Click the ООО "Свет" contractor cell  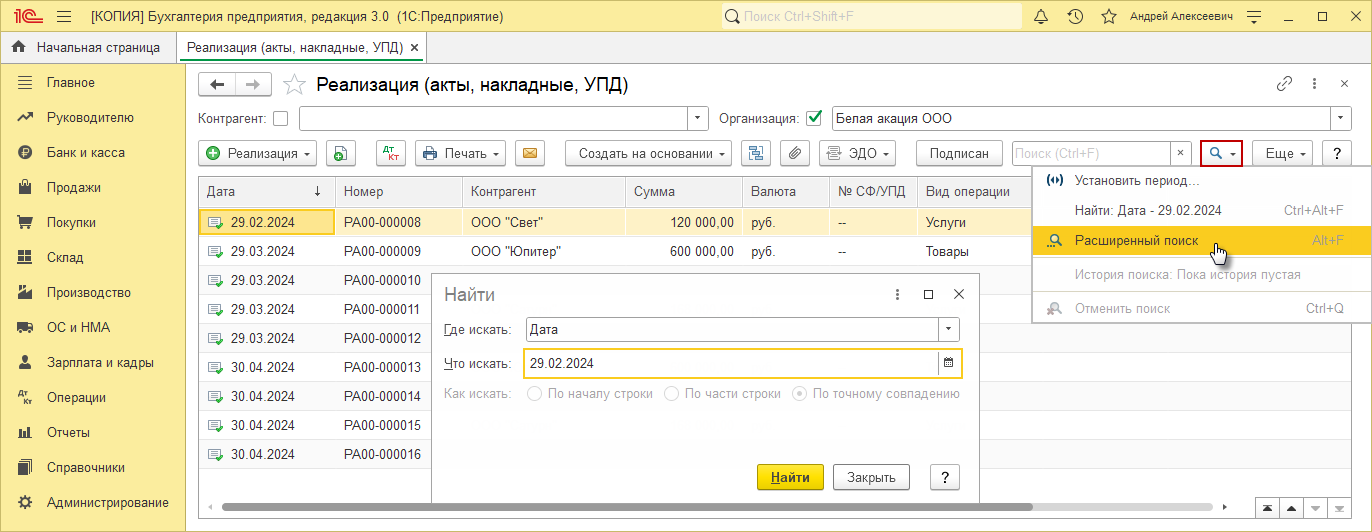(x=545, y=222)
